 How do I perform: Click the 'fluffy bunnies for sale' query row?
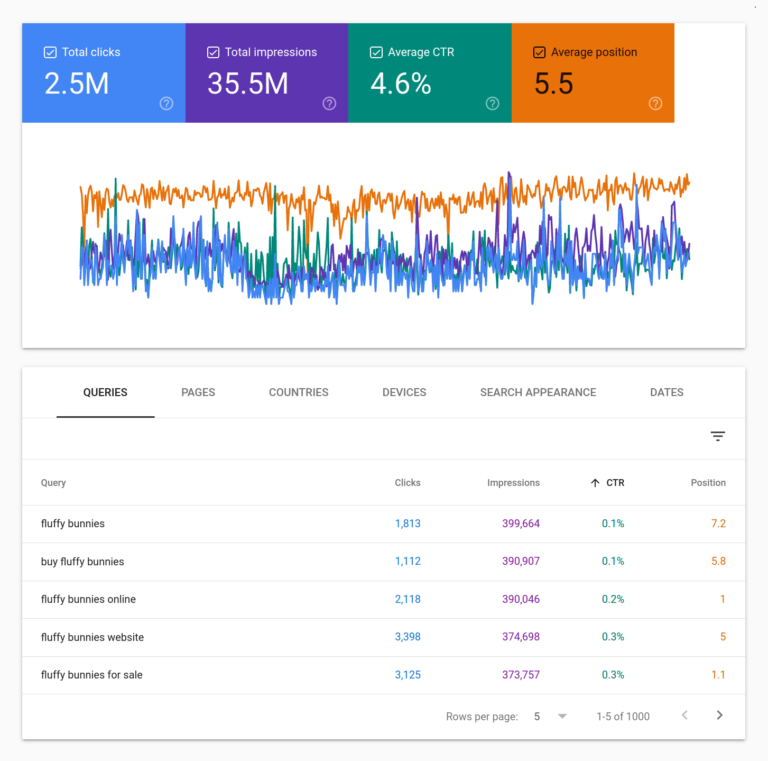coord(92,675)
